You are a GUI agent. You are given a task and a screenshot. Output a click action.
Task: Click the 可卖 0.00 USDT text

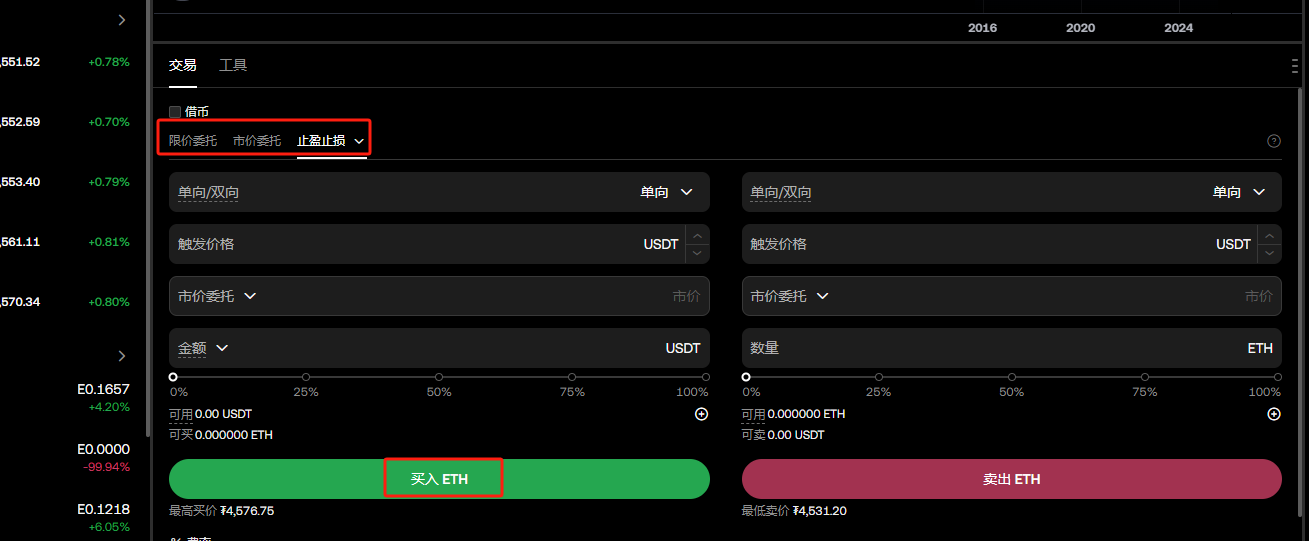pos(783,435)
